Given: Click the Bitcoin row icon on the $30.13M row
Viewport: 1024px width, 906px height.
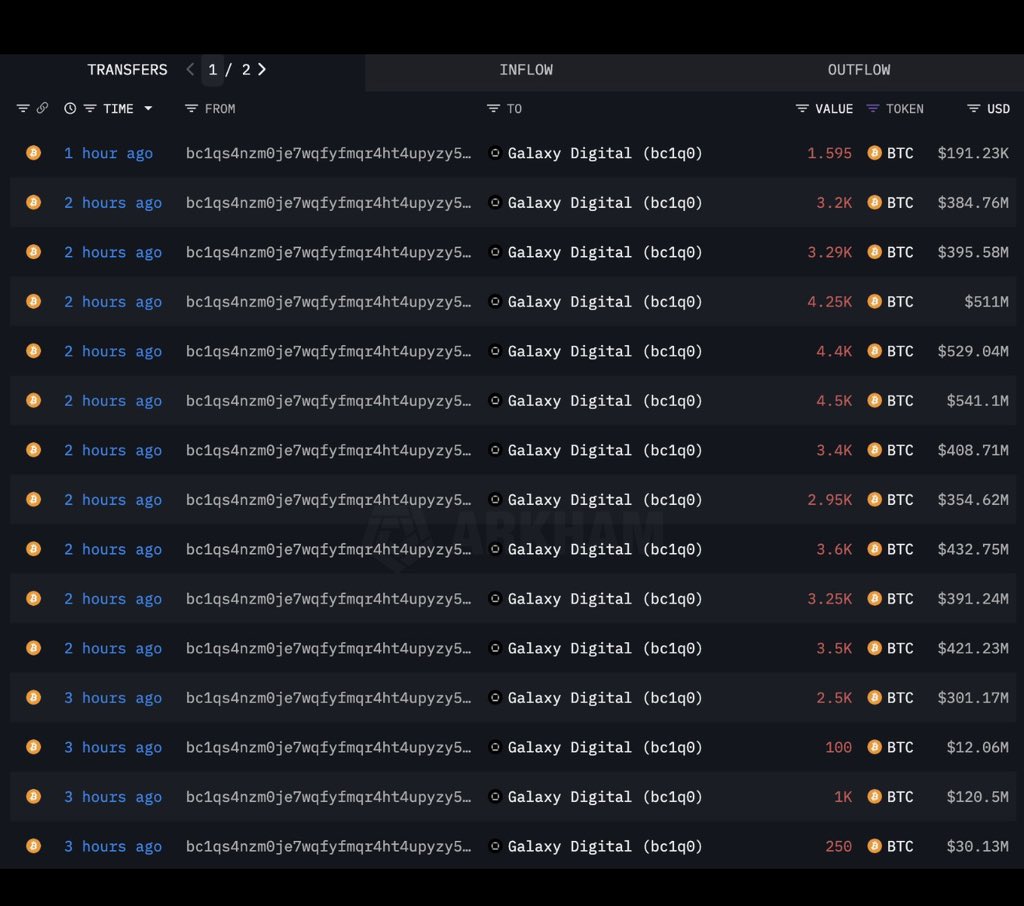Looking at the screenshot, I should (33, 846).
